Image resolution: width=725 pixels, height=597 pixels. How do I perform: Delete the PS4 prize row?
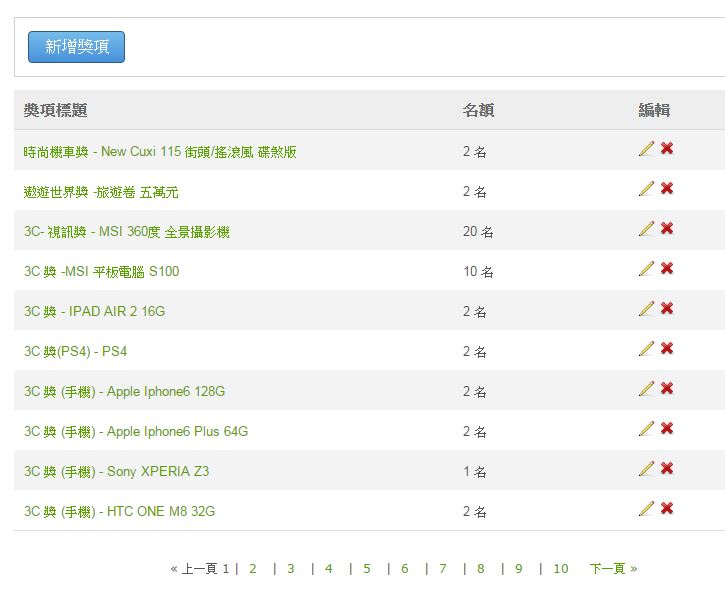point(667,348)
